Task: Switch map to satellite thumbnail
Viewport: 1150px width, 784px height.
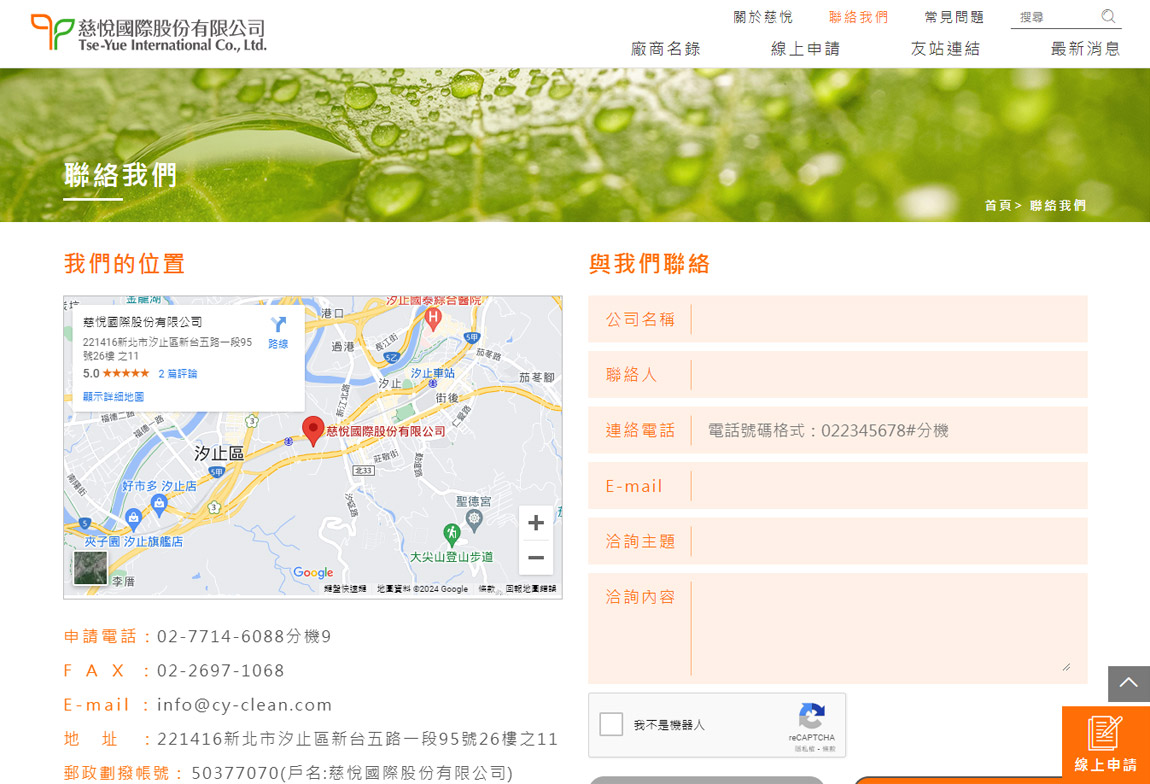Action: point(90,568)
